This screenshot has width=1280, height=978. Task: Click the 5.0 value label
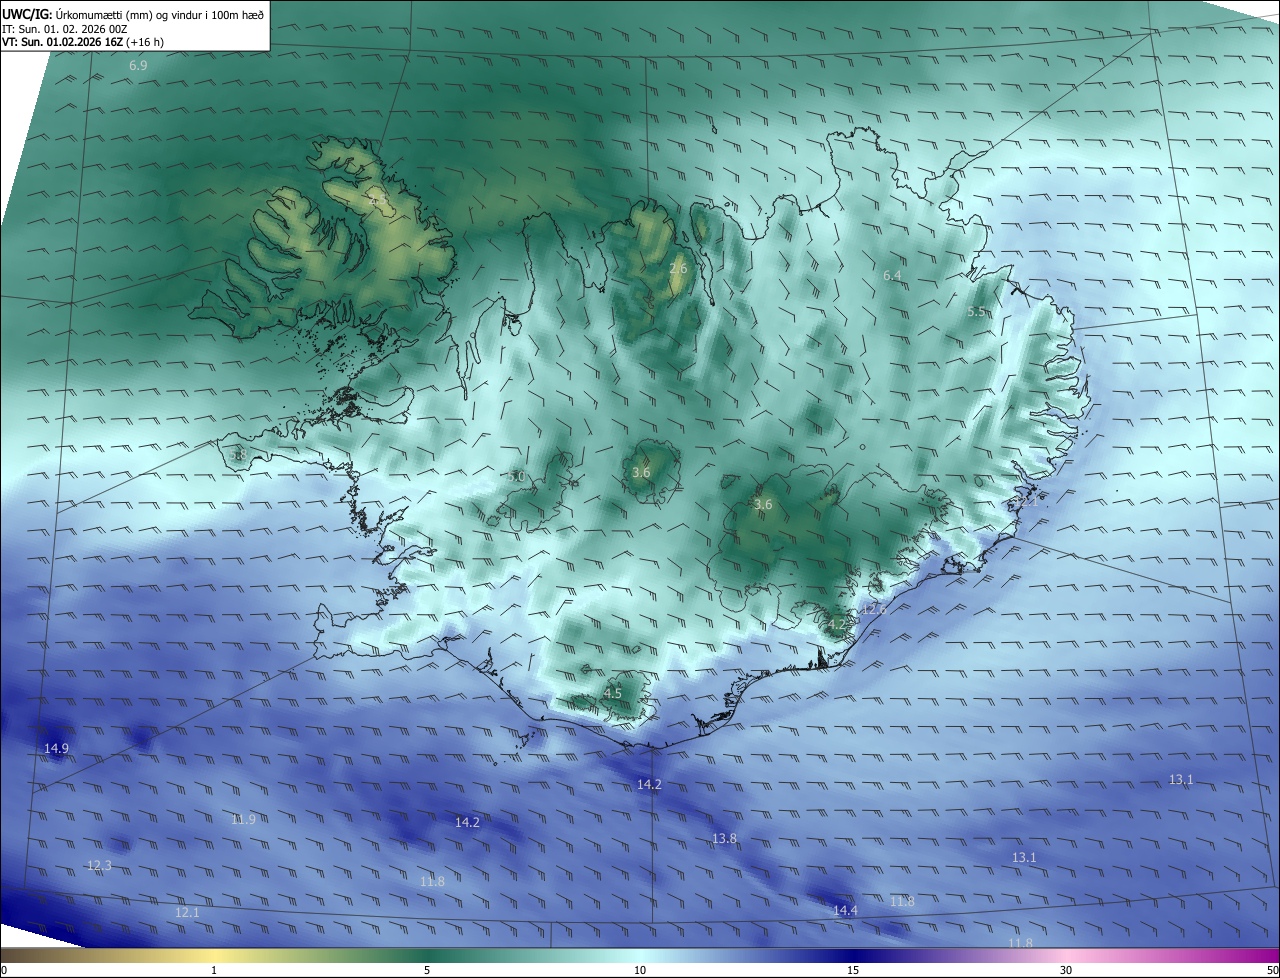(x=516, y=477)
